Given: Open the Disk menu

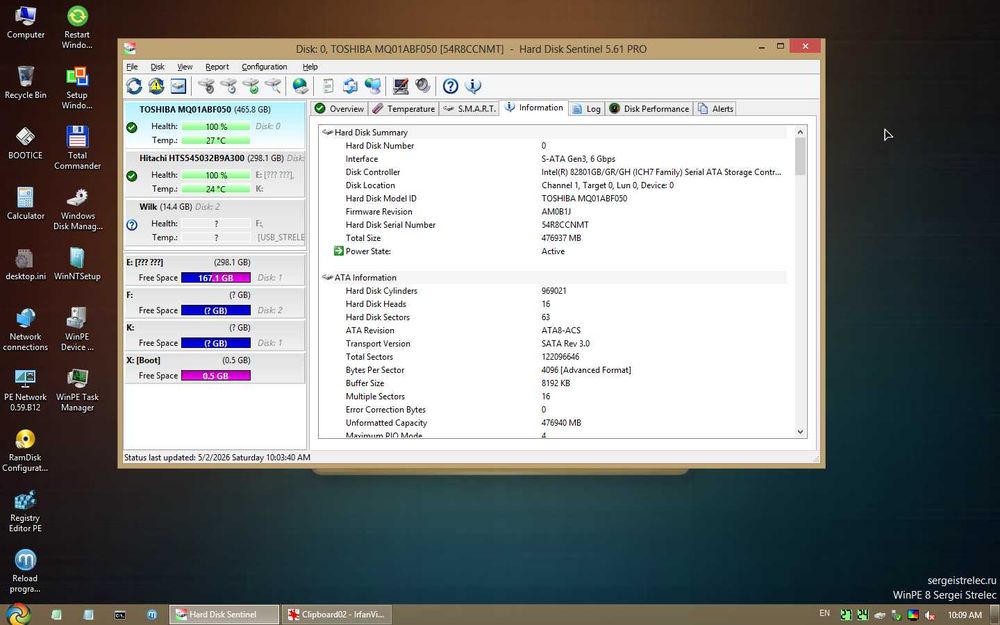Looking at the screenshot, I should [x=158, y=67].
